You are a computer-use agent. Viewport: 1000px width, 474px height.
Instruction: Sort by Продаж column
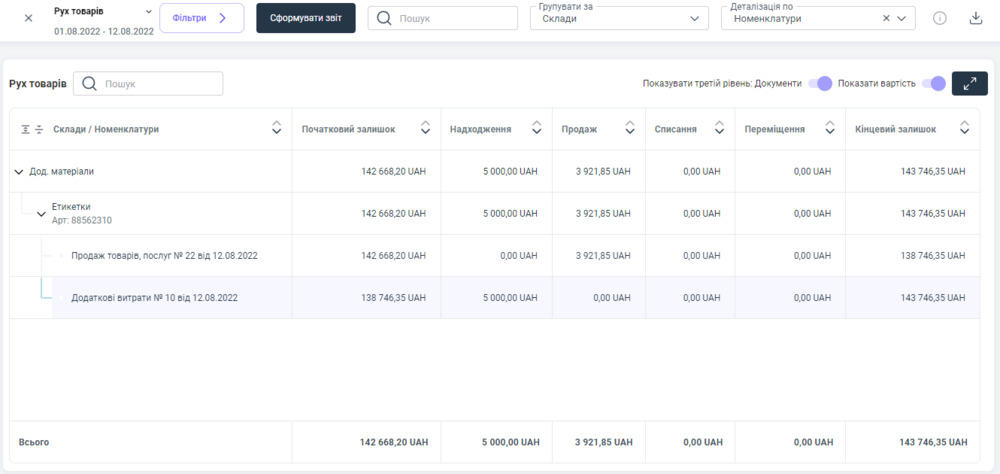click(x=629, y=128)
